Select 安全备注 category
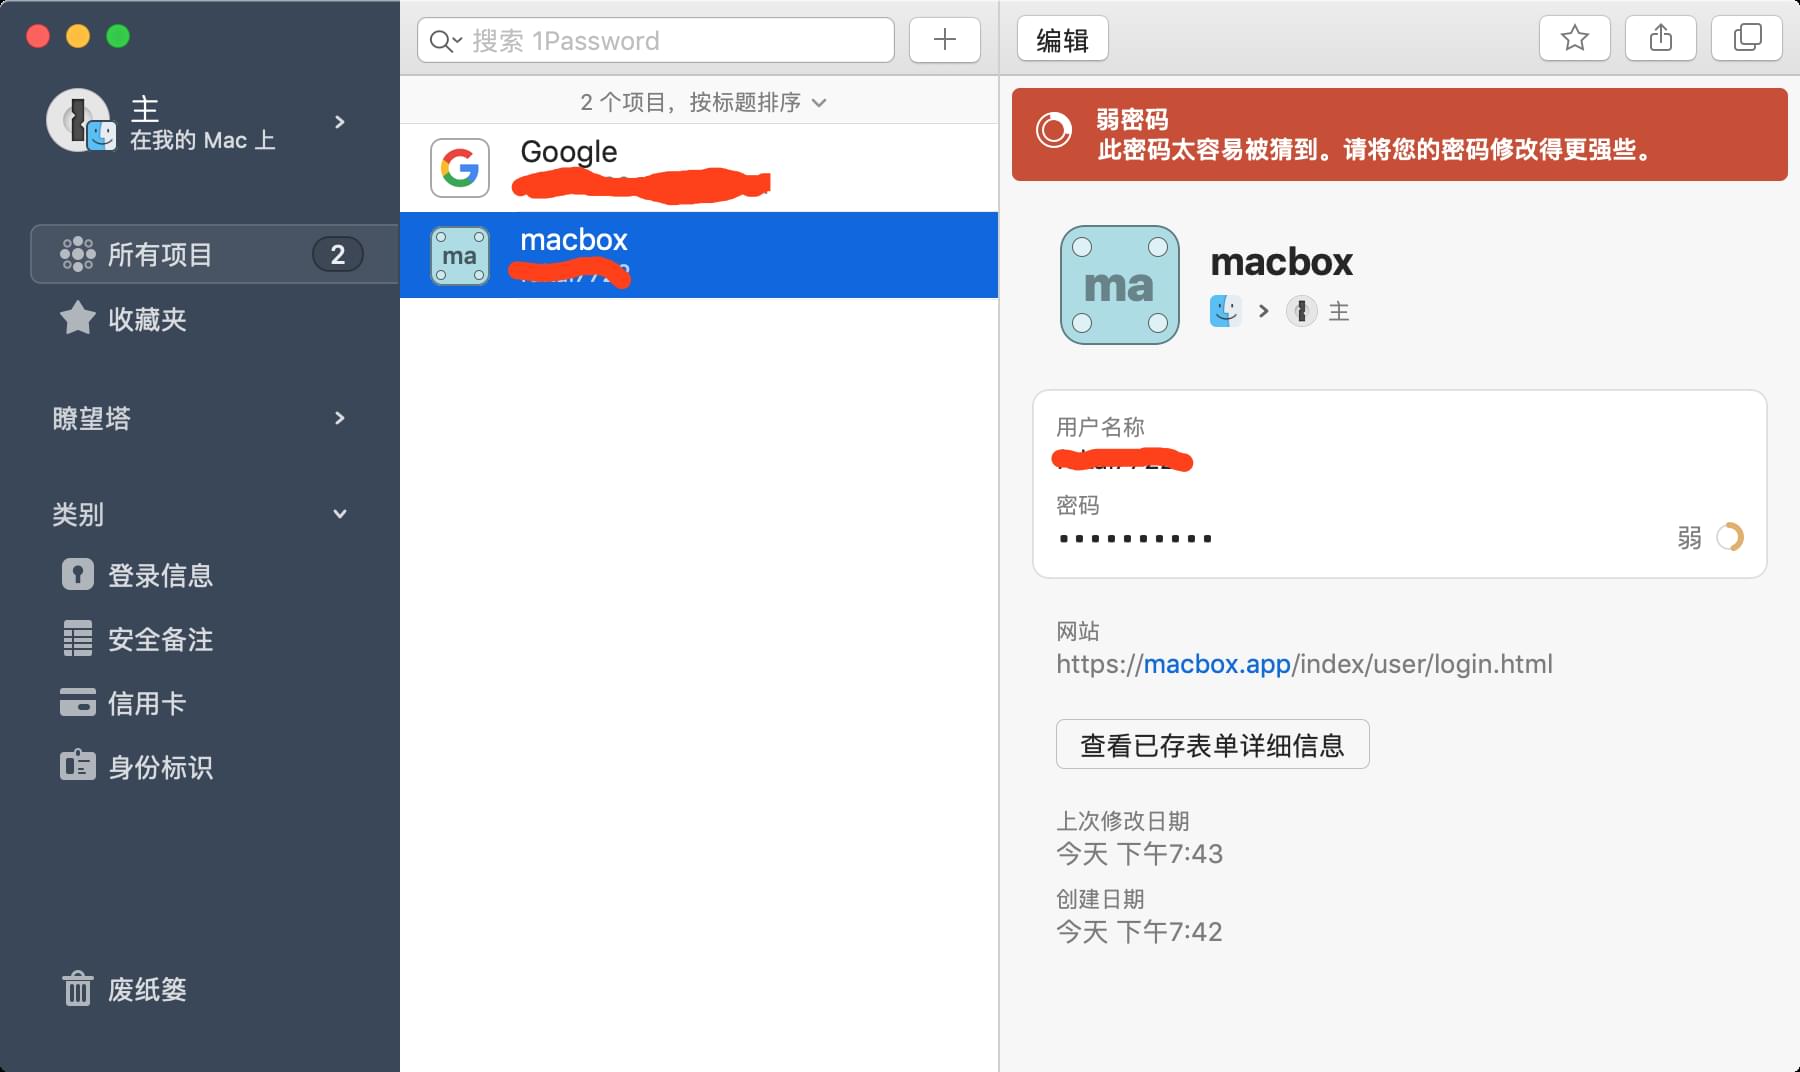 pos(160,639)
